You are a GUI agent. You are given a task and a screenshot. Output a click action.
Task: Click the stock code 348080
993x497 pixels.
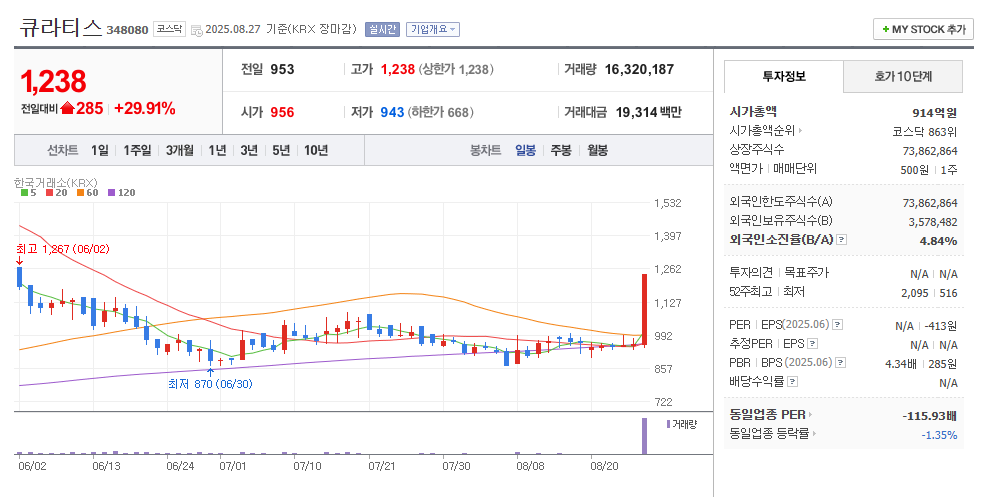[x=127, y=30]
